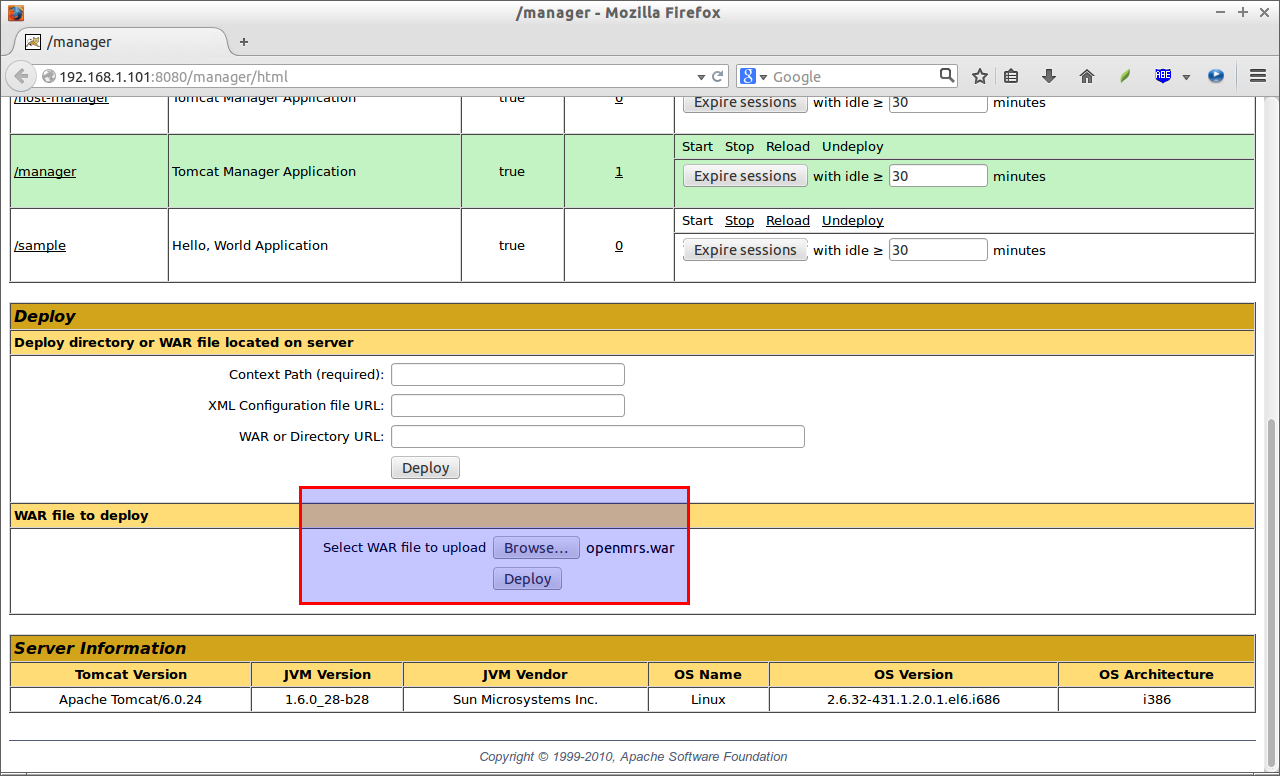1280x776 pixels.
Task: Click the site identity globe icon
Action: [x=48, y=76]
